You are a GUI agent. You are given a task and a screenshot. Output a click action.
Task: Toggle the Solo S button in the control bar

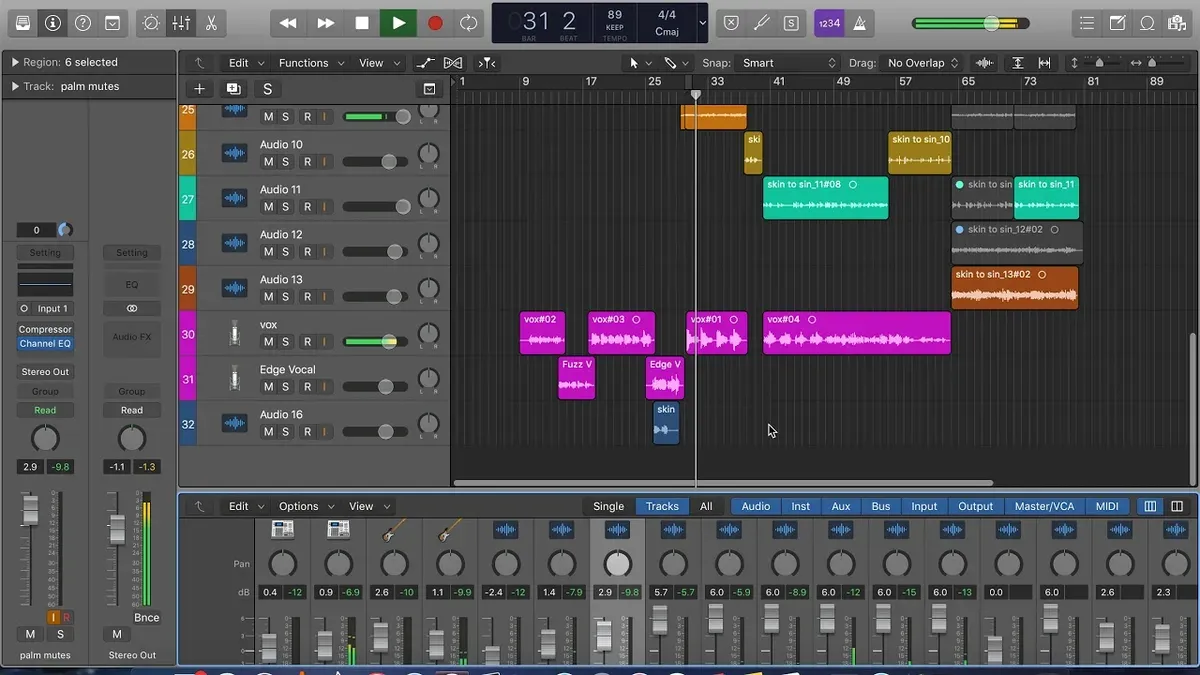pos(791,22)
